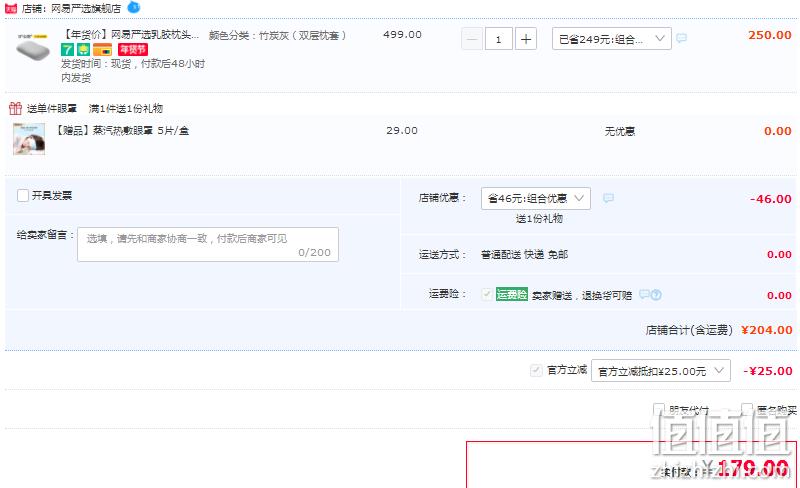Click the speech bubble icon after 退换货可赔
The width and height of the screenshot is (800, 488).
644,295
